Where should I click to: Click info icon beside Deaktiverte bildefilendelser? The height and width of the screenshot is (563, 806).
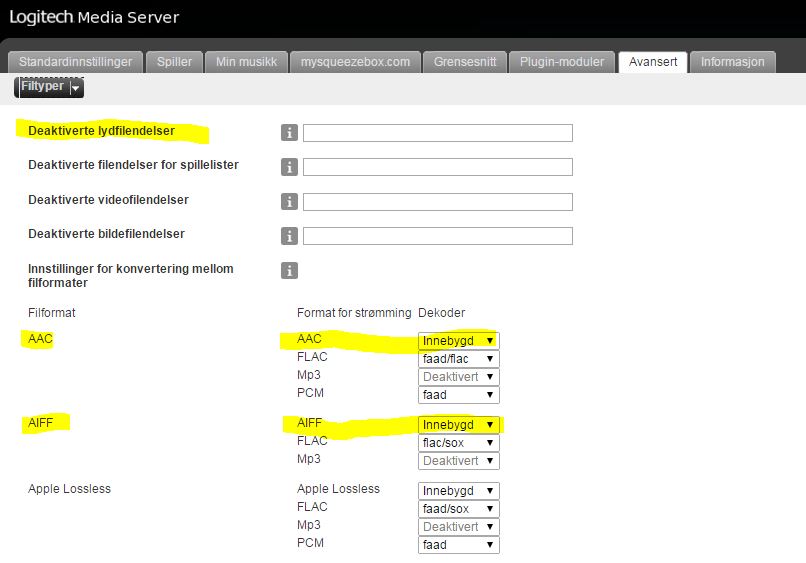pyautogui.click(x=290, y=236)
